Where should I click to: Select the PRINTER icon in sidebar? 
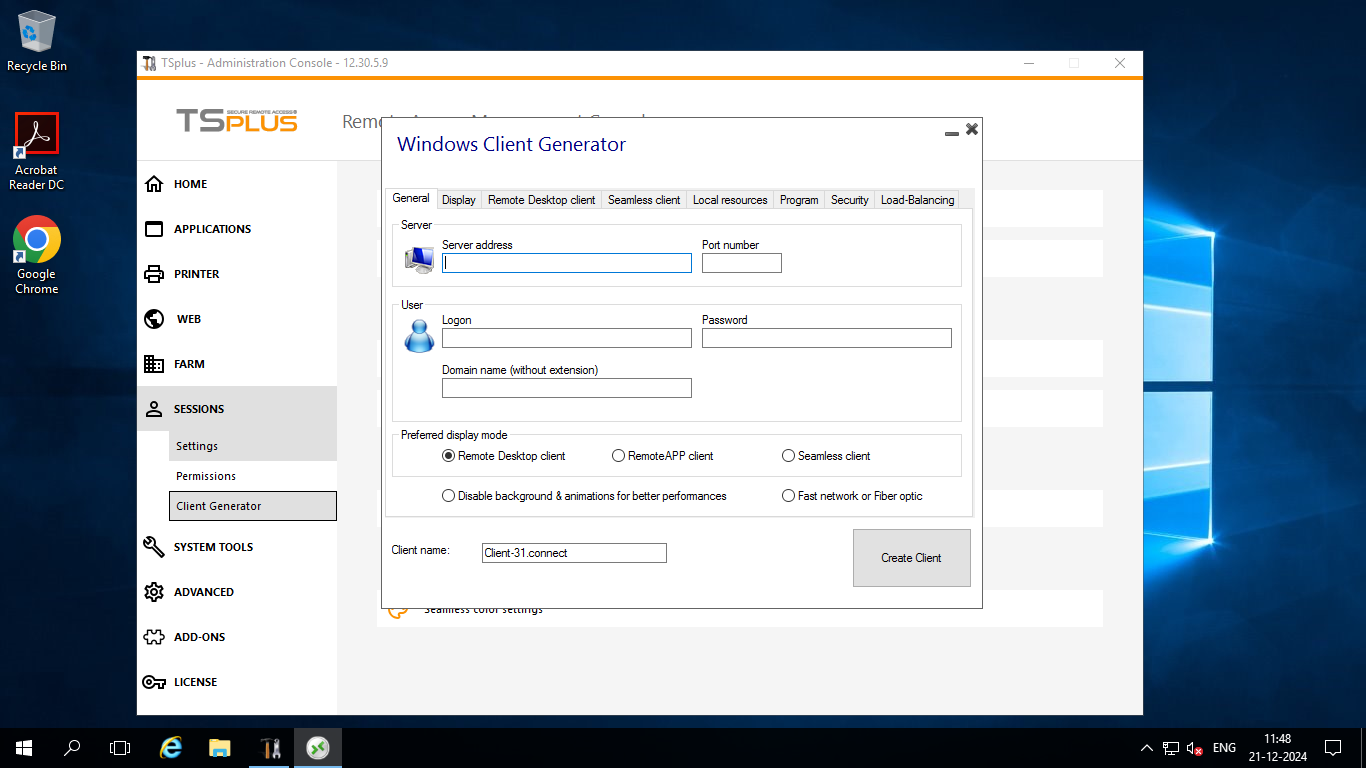(x=154, y=274)
